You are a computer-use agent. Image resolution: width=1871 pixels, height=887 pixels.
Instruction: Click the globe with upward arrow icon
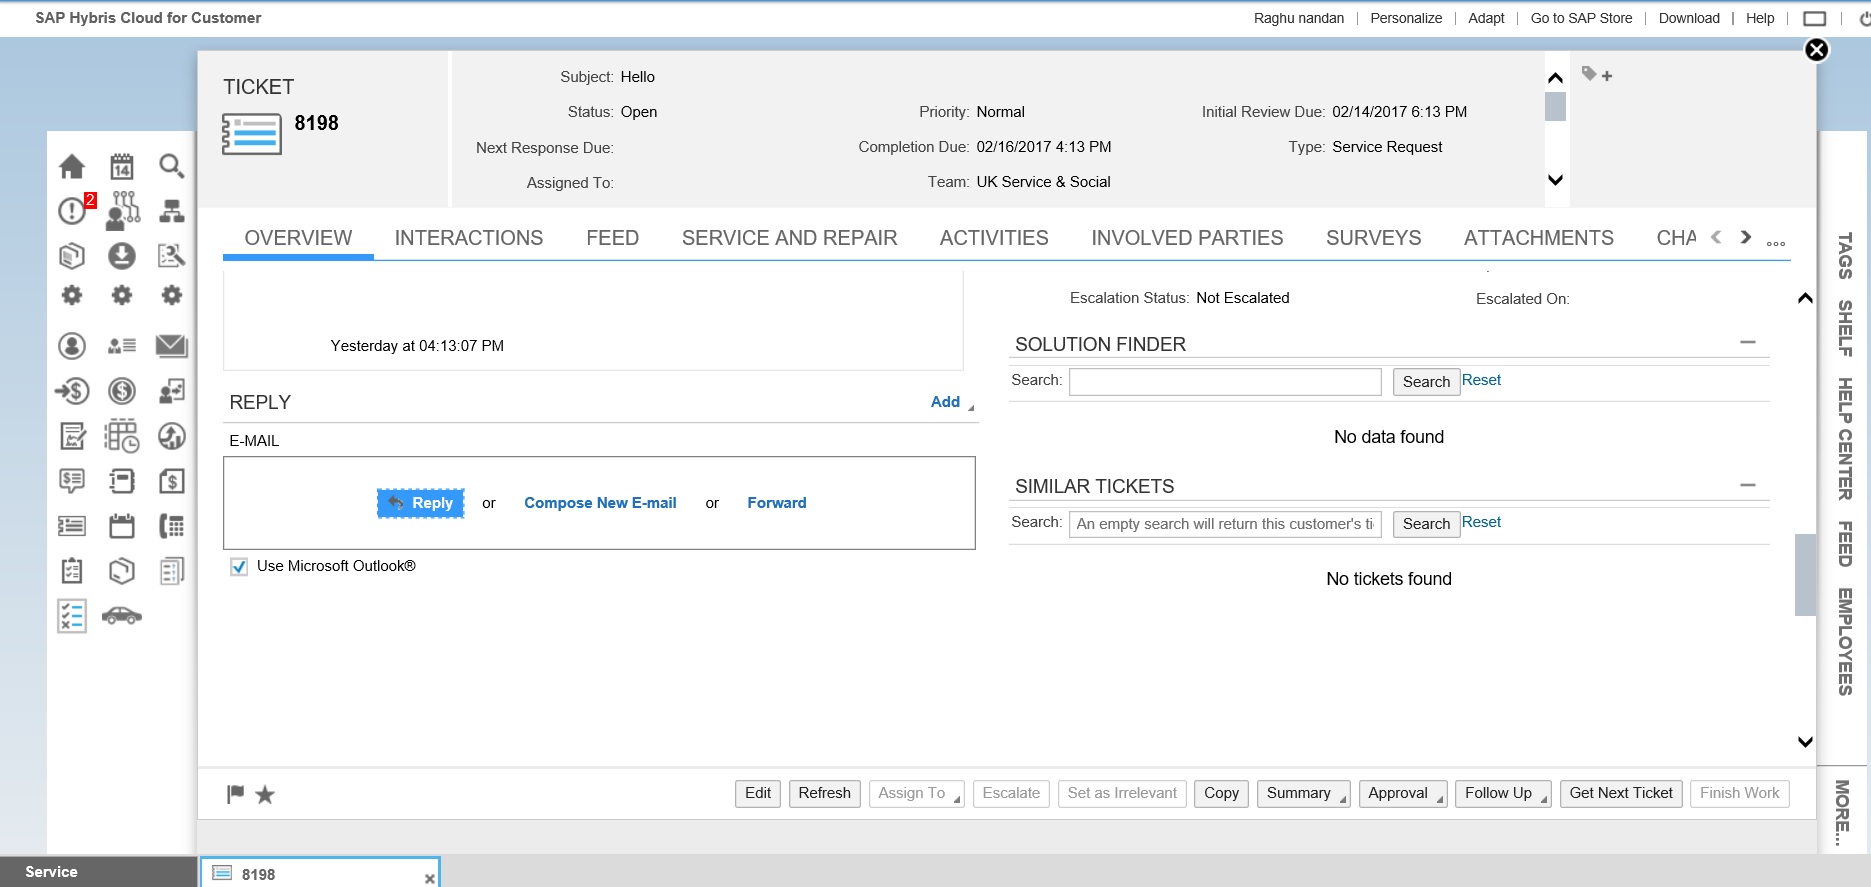(x=172, y=436)
